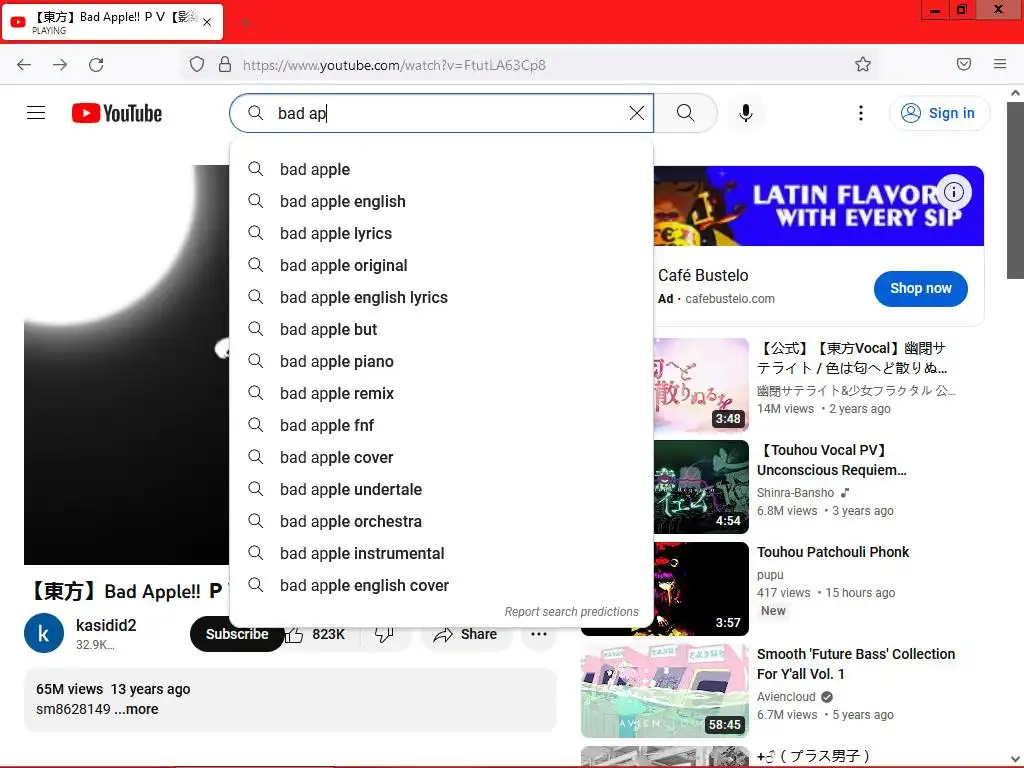
Task: Share the video
Action: click(x=465, y=634)
